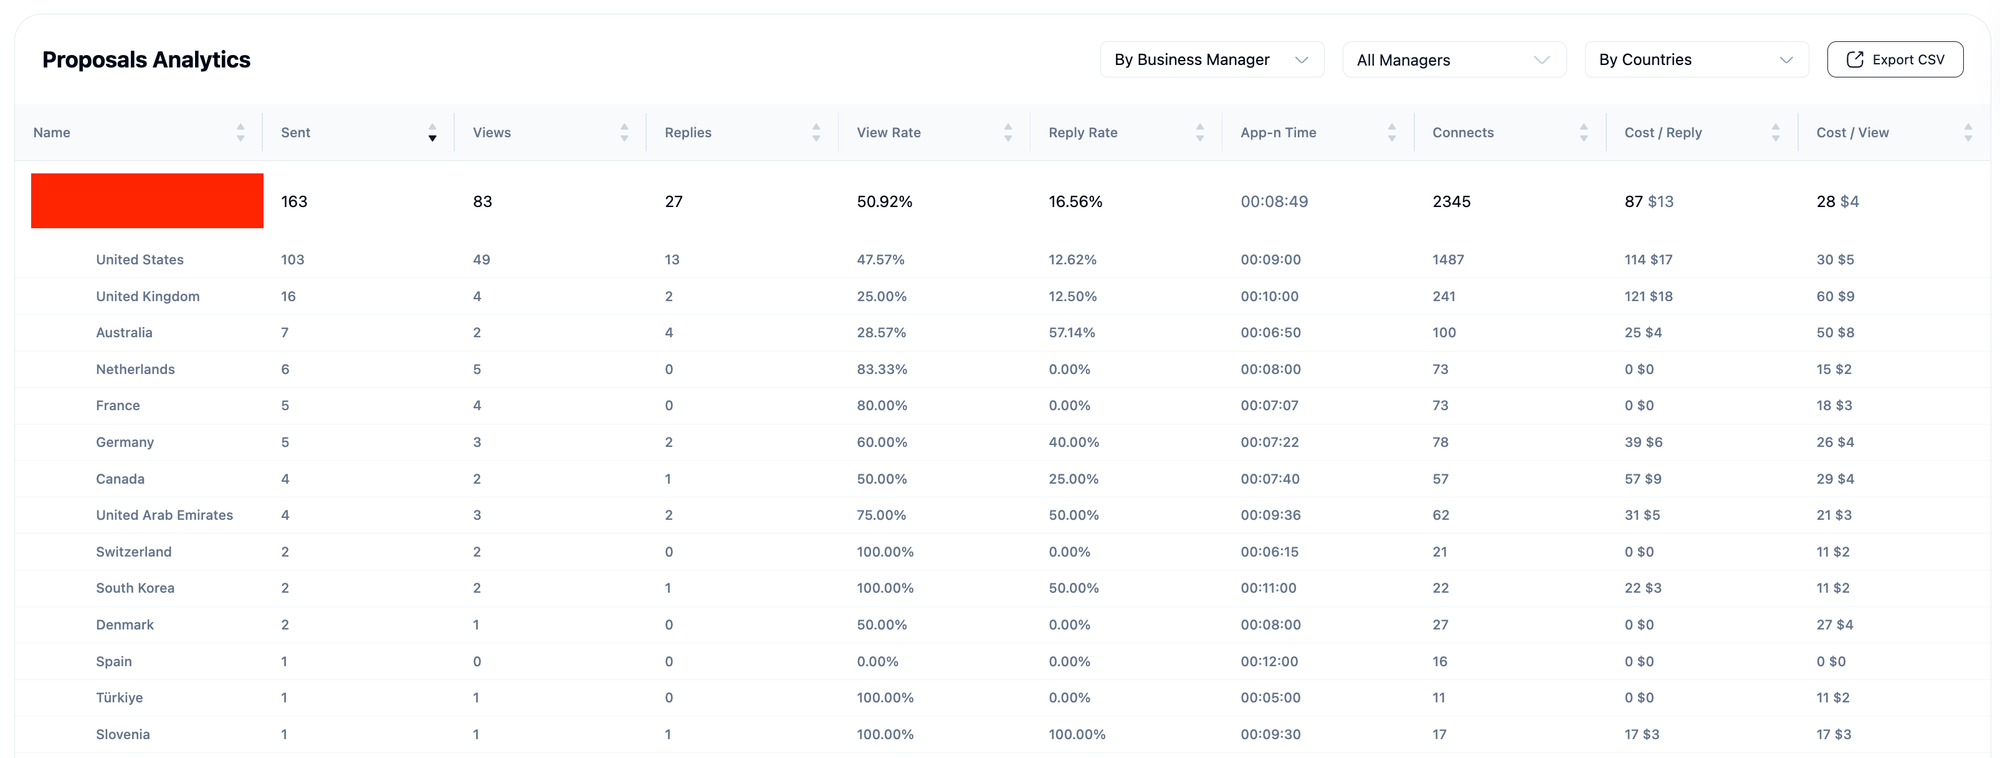Click the red redacted manager name block

[x=147, y=201]
